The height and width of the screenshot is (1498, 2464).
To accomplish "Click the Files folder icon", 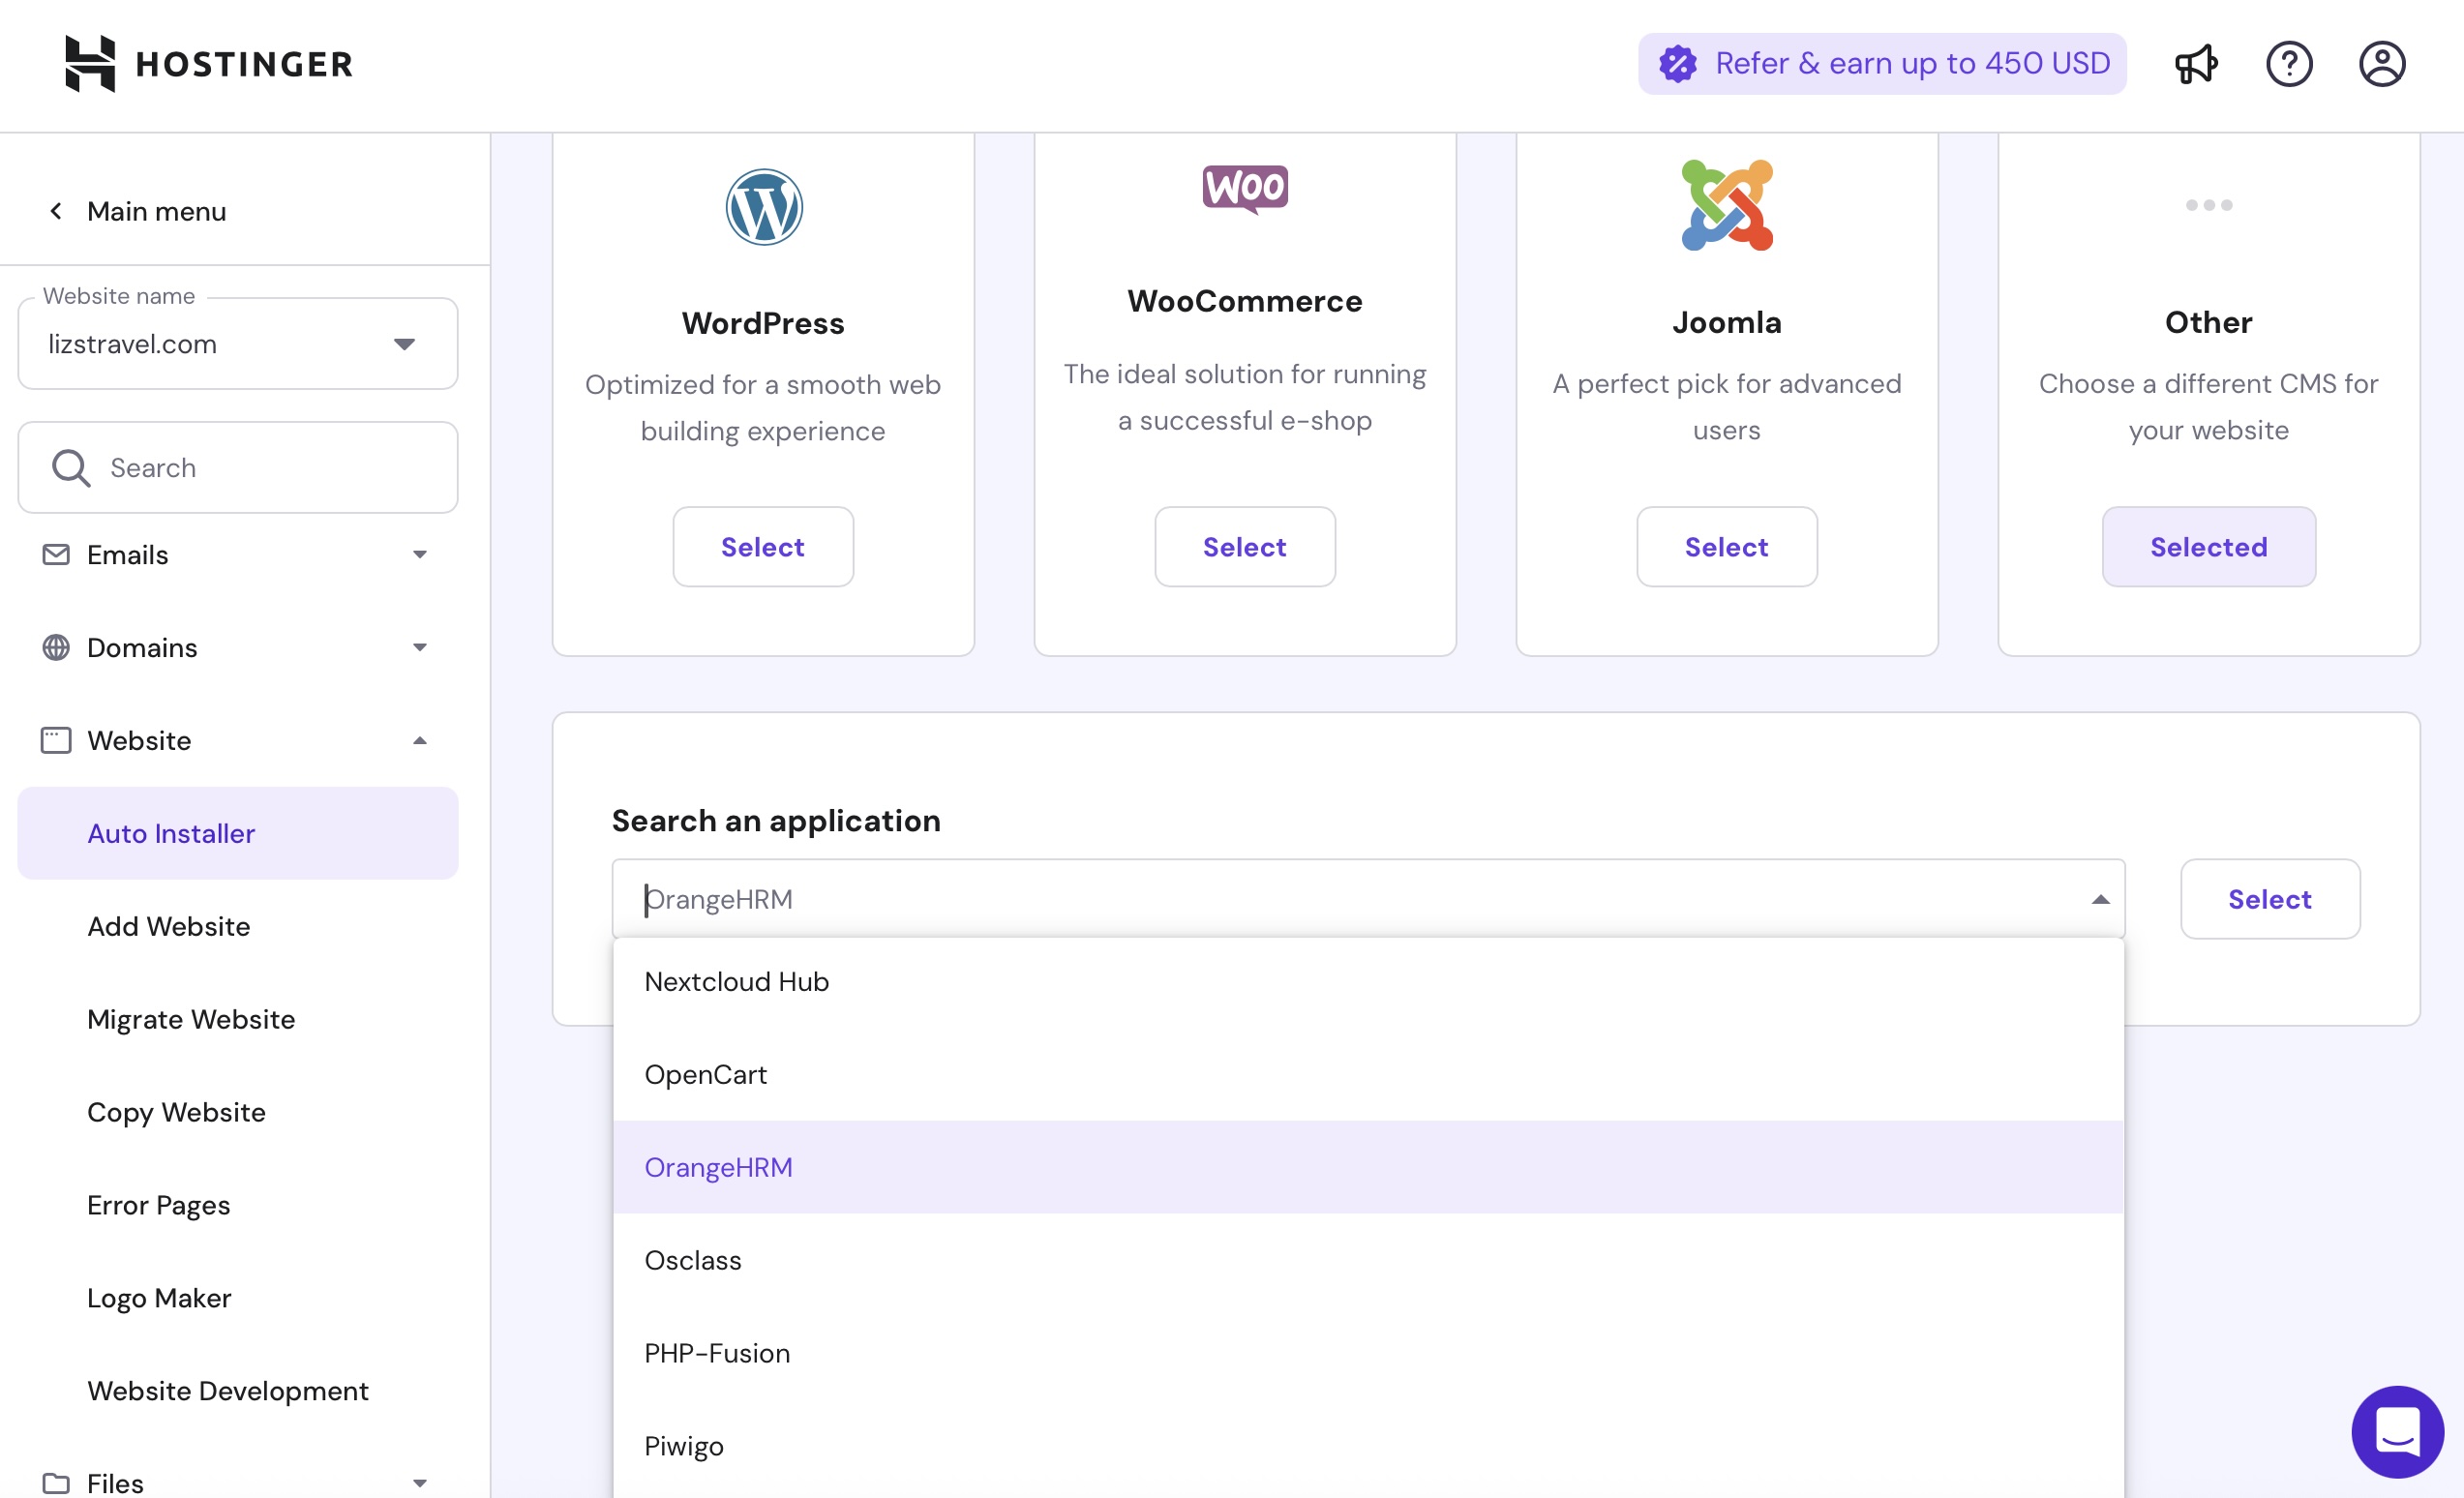I will pyautogui.click(x=56, y=1483).
